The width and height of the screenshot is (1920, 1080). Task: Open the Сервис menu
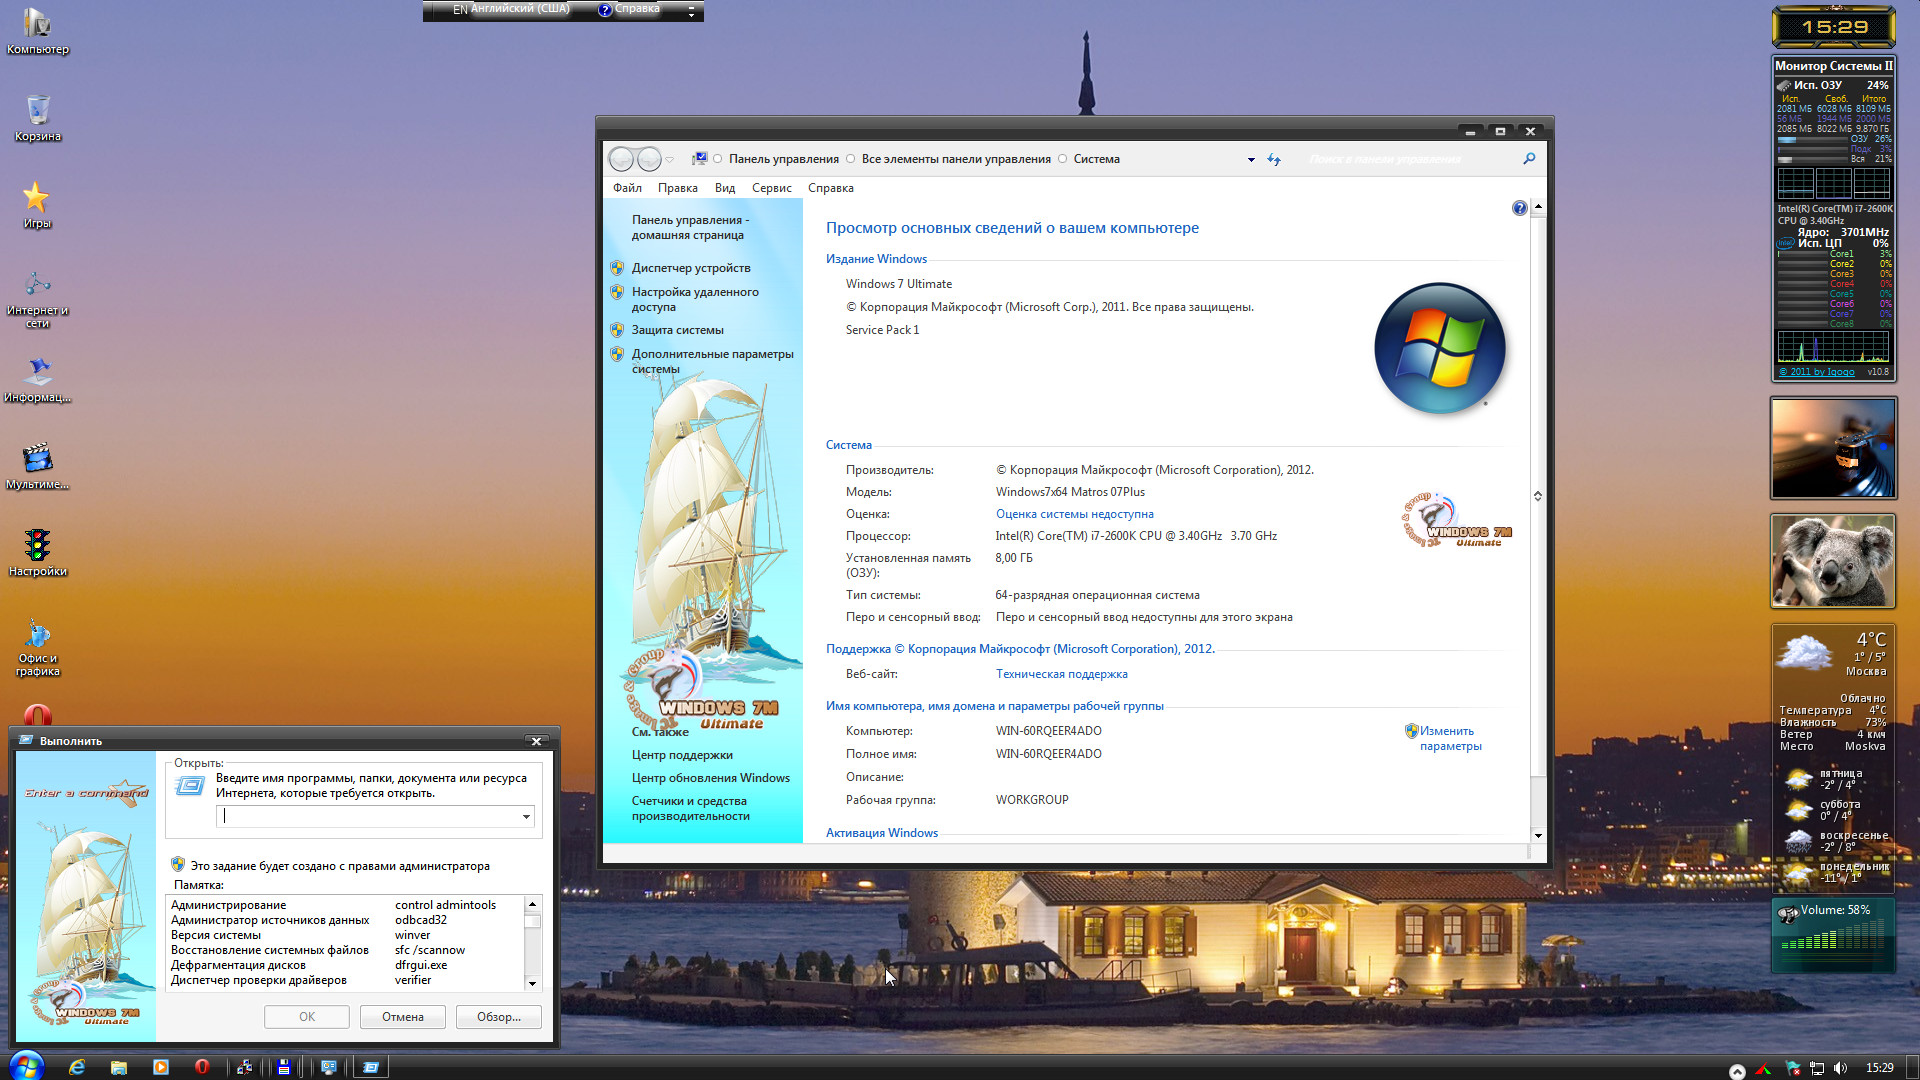772,188
